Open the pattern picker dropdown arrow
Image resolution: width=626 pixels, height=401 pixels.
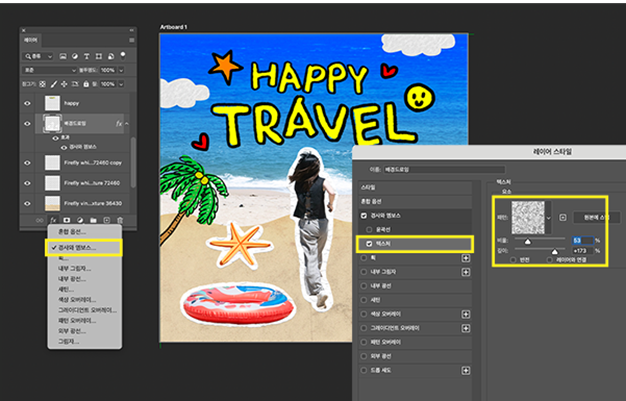[549, 218]
